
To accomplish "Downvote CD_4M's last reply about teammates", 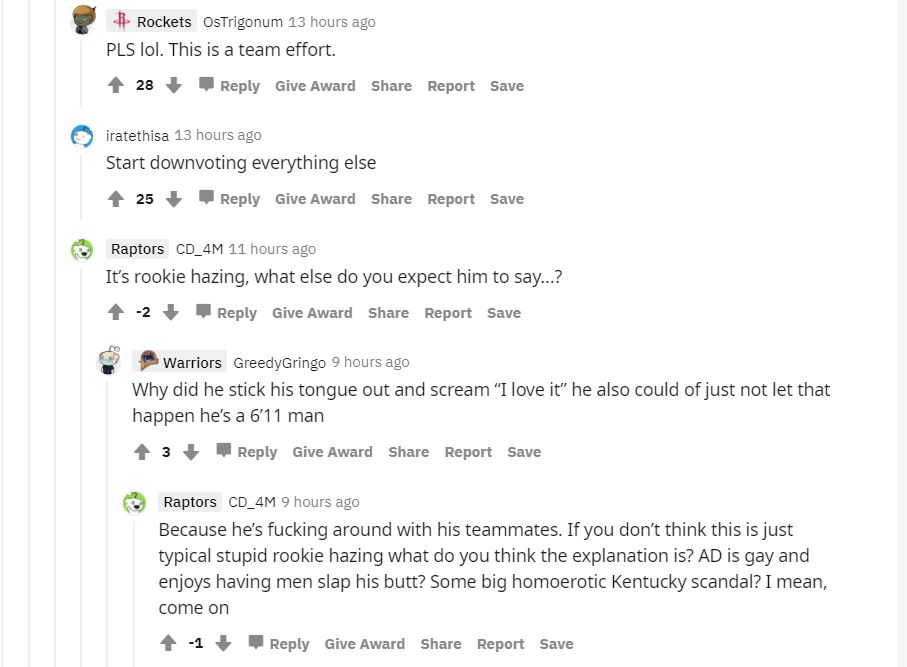I will (x=223, y=644).
